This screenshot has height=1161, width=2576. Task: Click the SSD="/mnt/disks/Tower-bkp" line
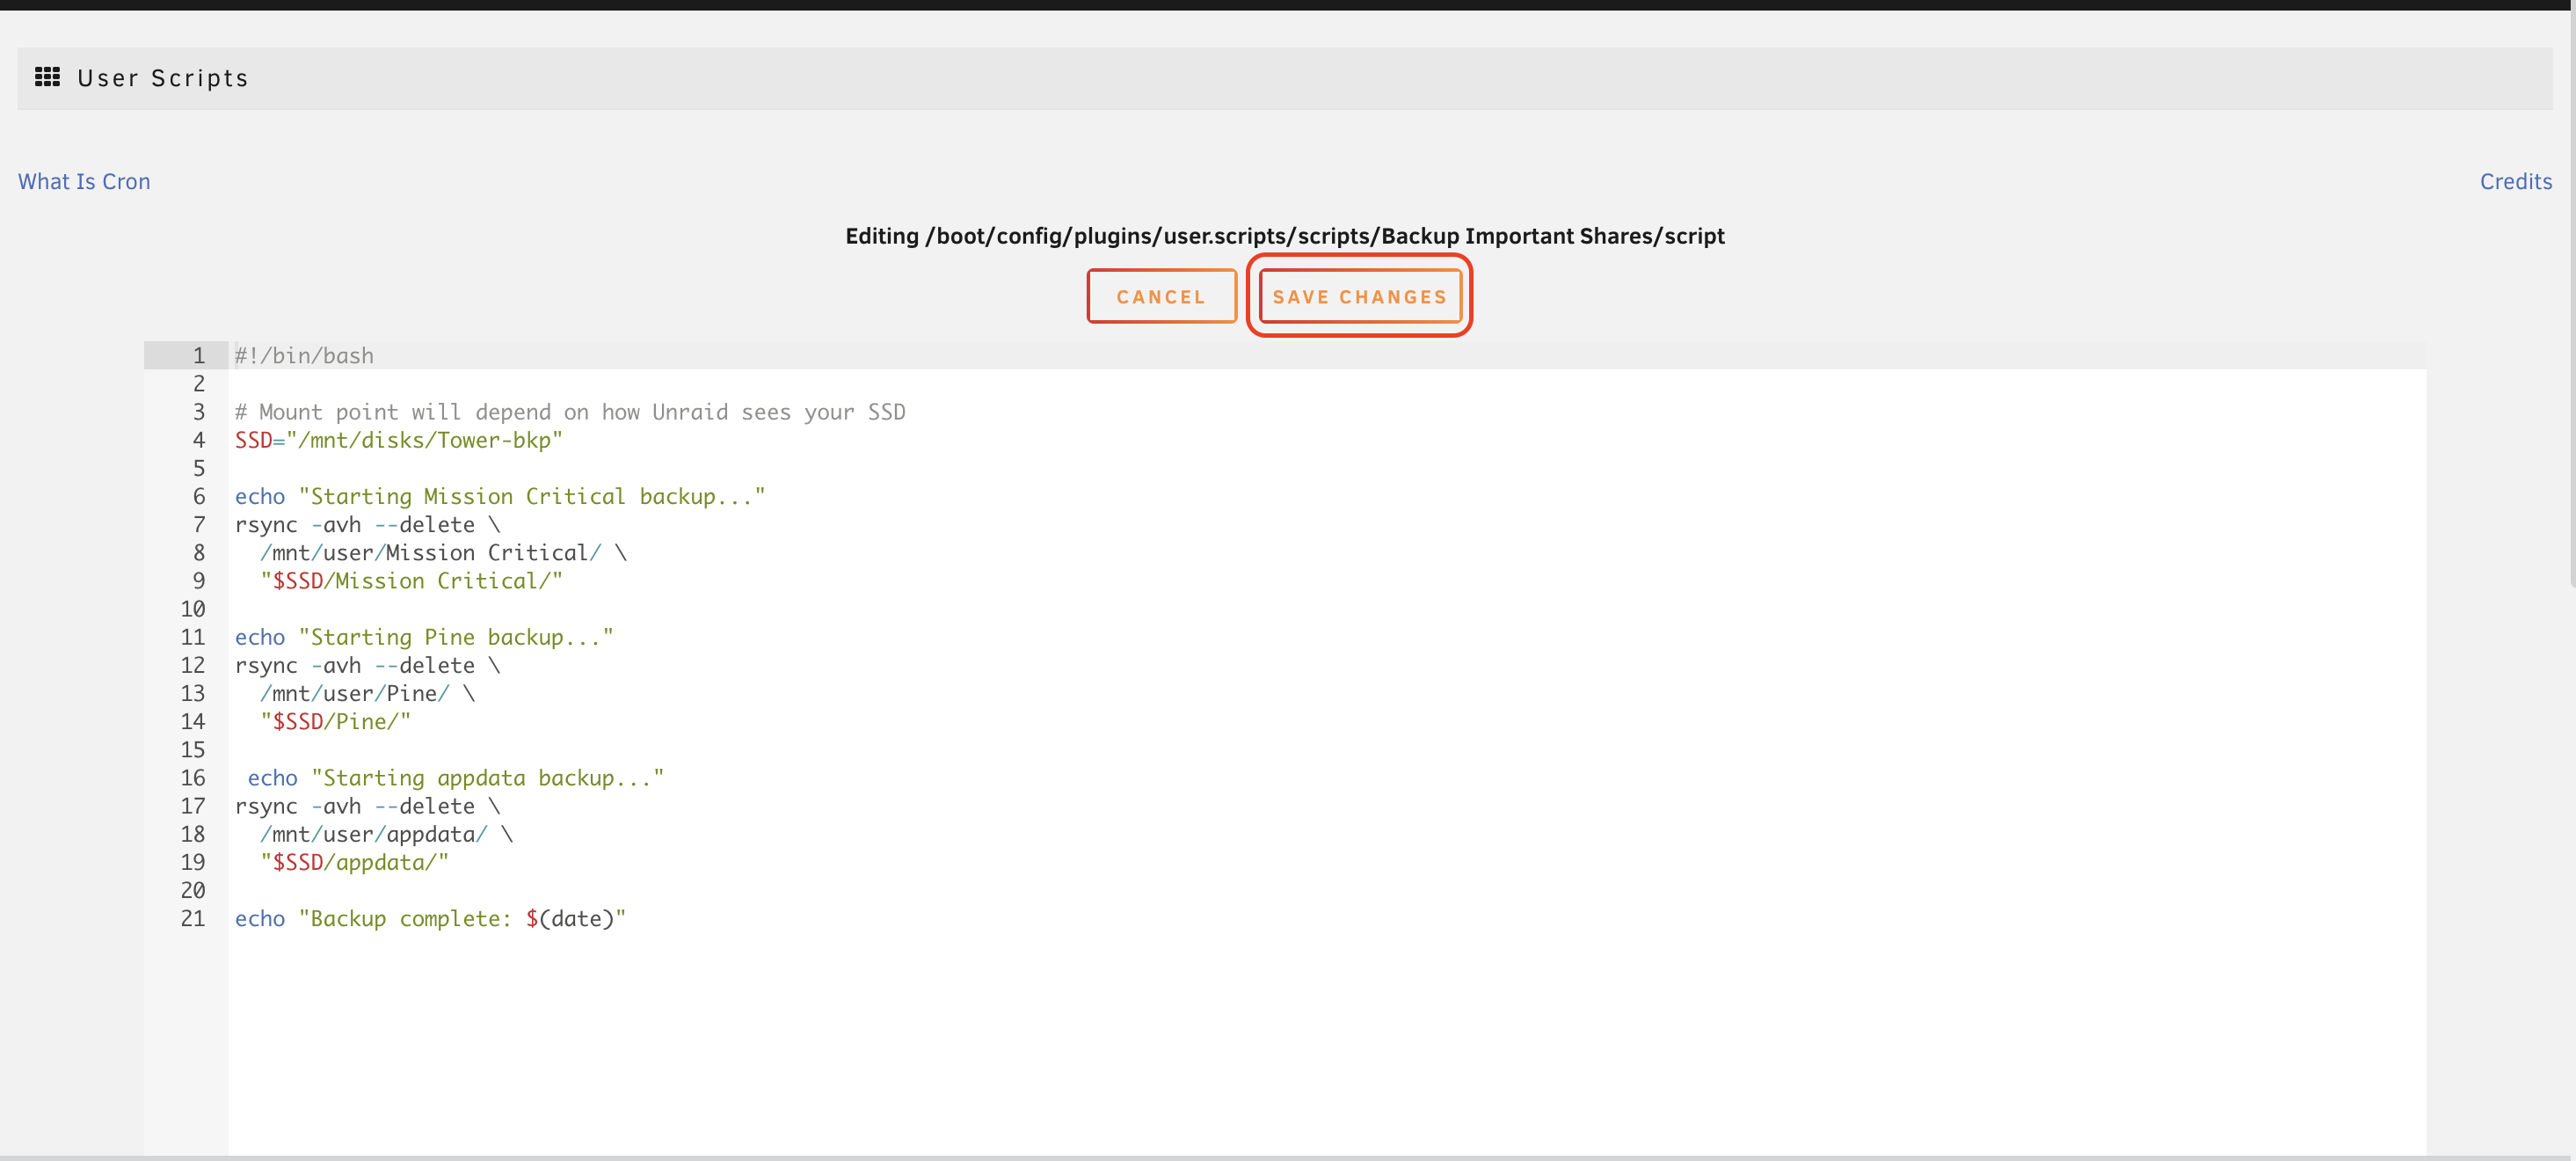click(399, 440)
